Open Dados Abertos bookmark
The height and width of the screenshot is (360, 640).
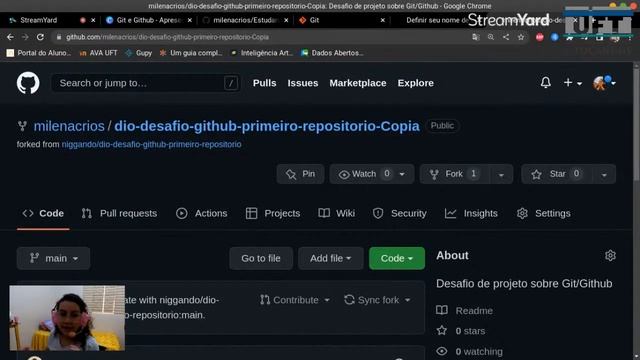point(332,53)
